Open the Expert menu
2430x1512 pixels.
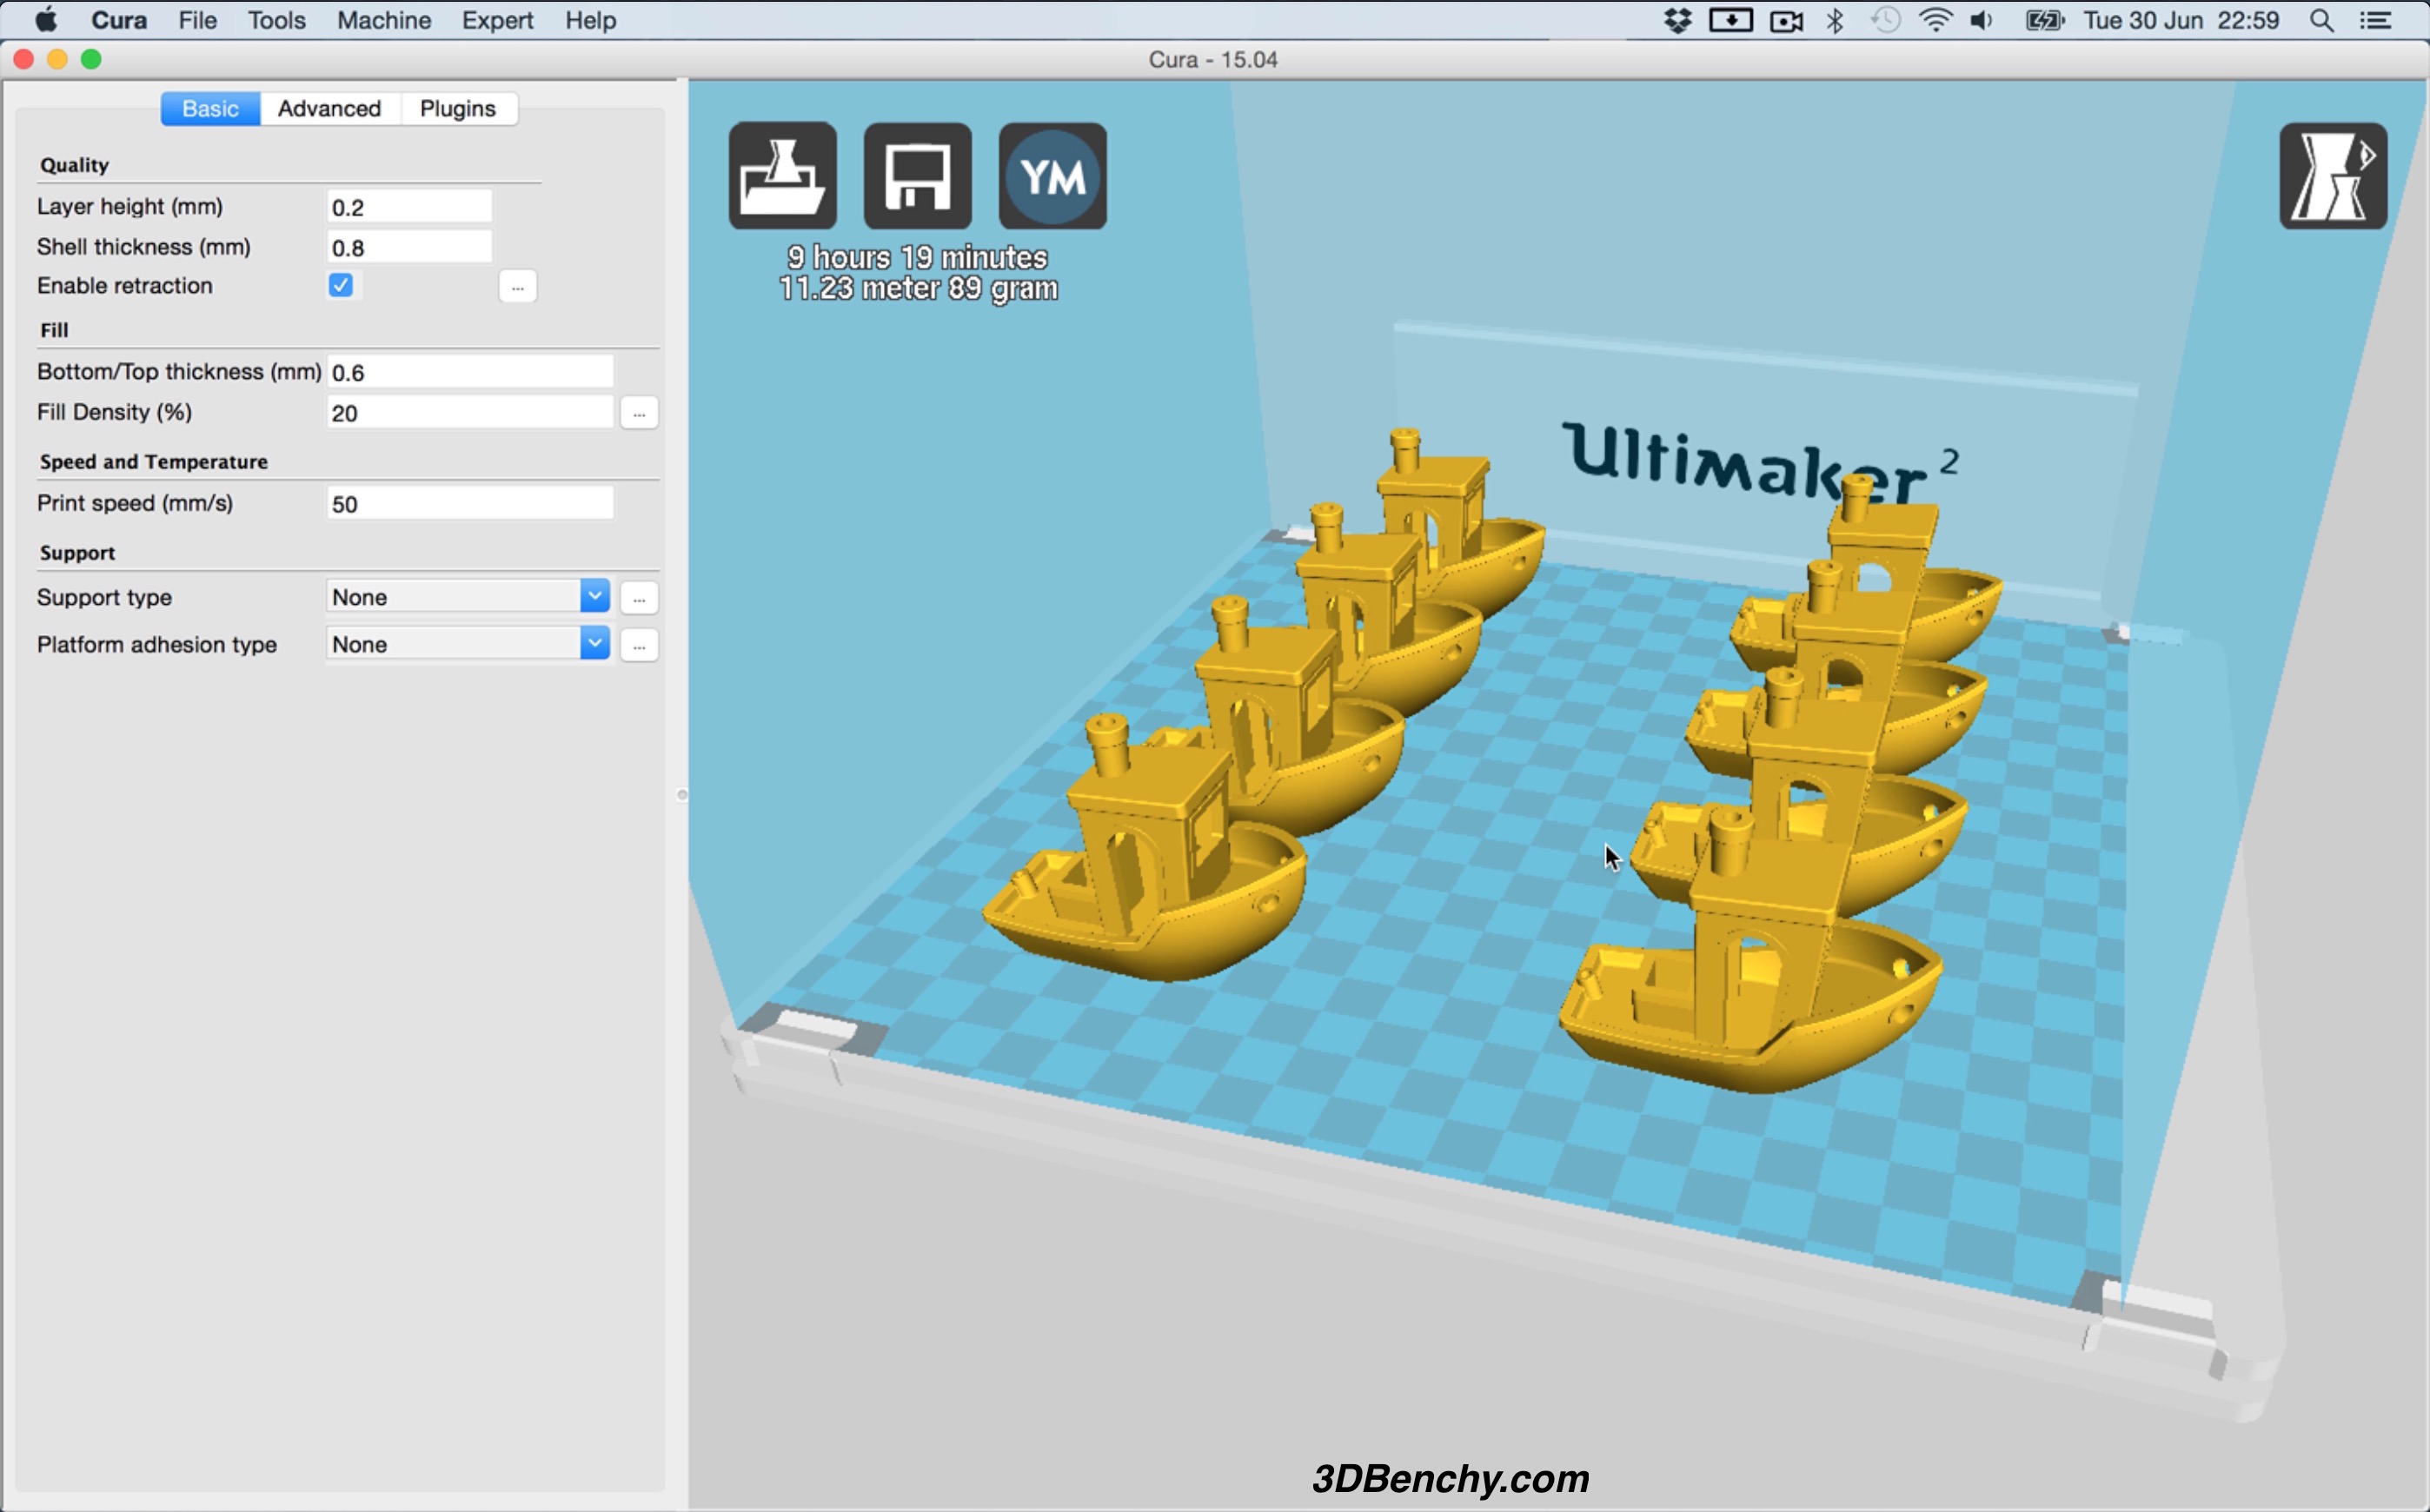[497, 20]
